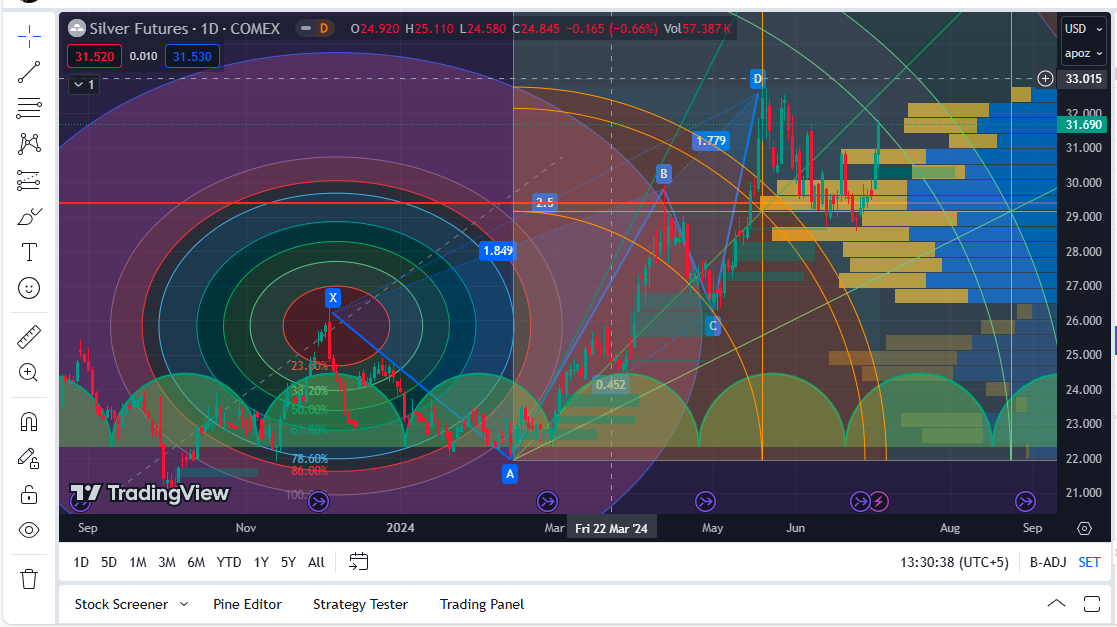Screen dimensions: 1117x627
Task: Select the A point of XABCD pattern
Action: (x=509, y=474)
